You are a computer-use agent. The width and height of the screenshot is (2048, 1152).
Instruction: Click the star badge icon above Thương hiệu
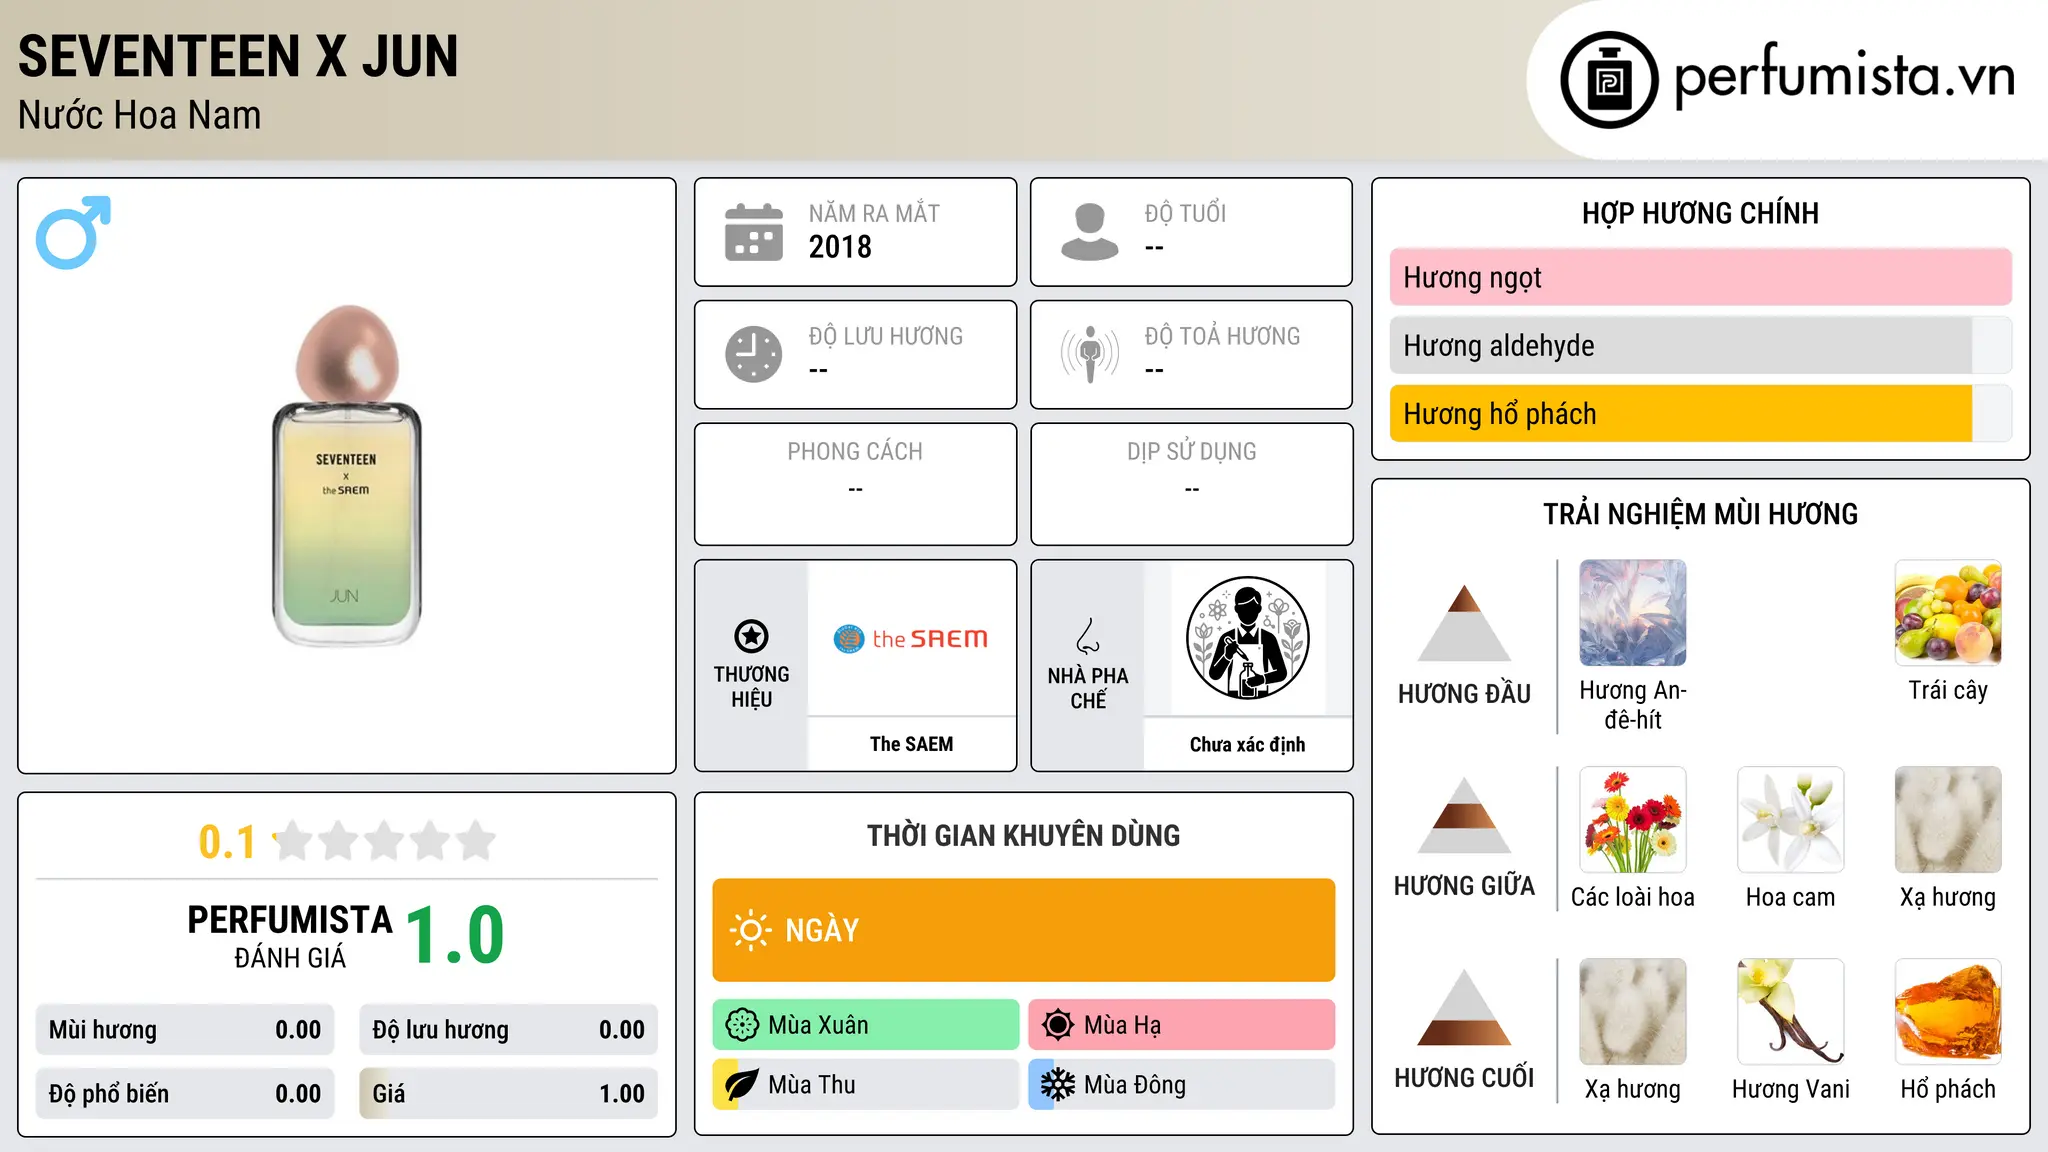pos(751,636)
